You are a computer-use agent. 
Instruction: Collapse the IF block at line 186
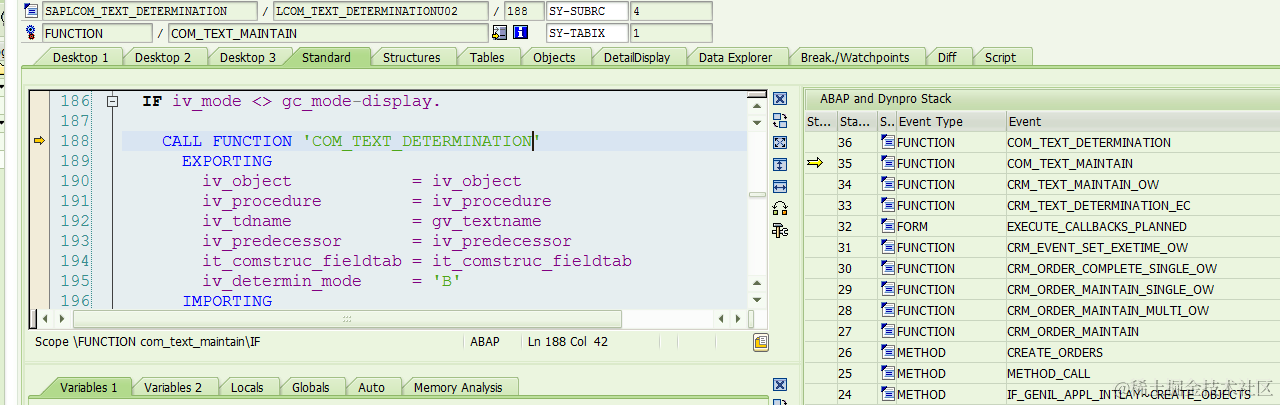click(x=112, y=101)
